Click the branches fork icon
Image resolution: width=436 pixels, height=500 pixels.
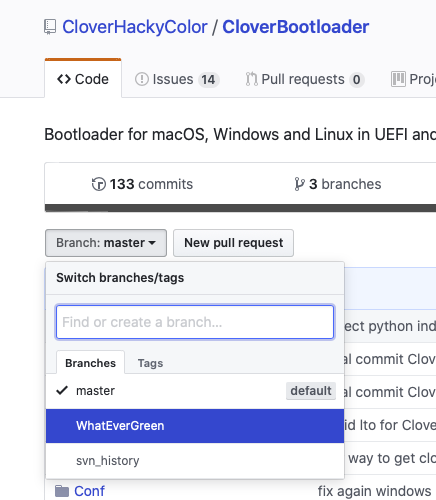(x=299, y=184)
